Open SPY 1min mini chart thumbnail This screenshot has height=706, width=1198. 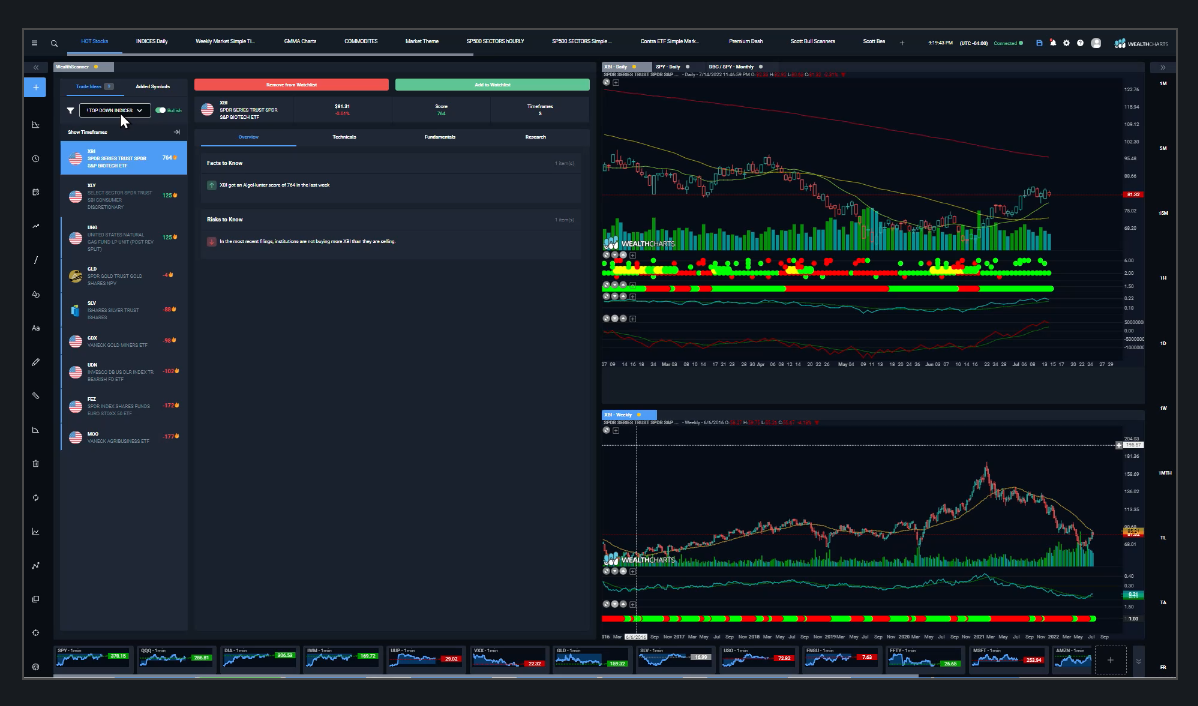92,657
